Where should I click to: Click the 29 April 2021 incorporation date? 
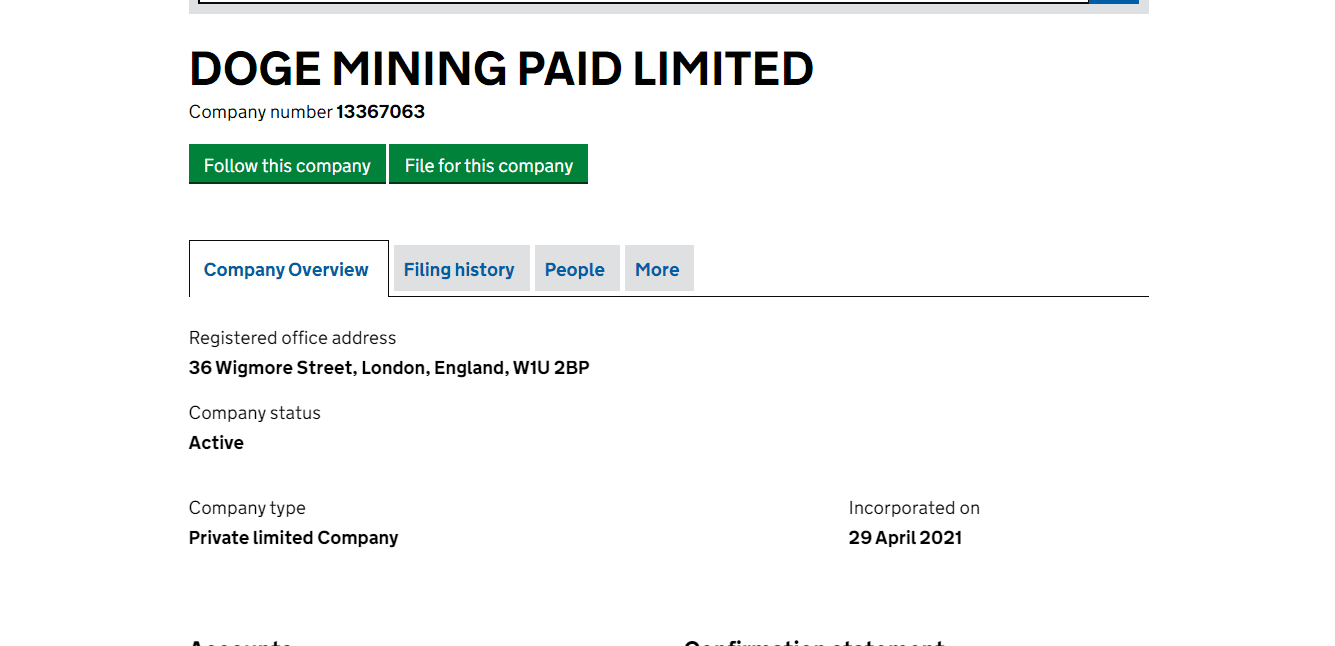[905, 538]
